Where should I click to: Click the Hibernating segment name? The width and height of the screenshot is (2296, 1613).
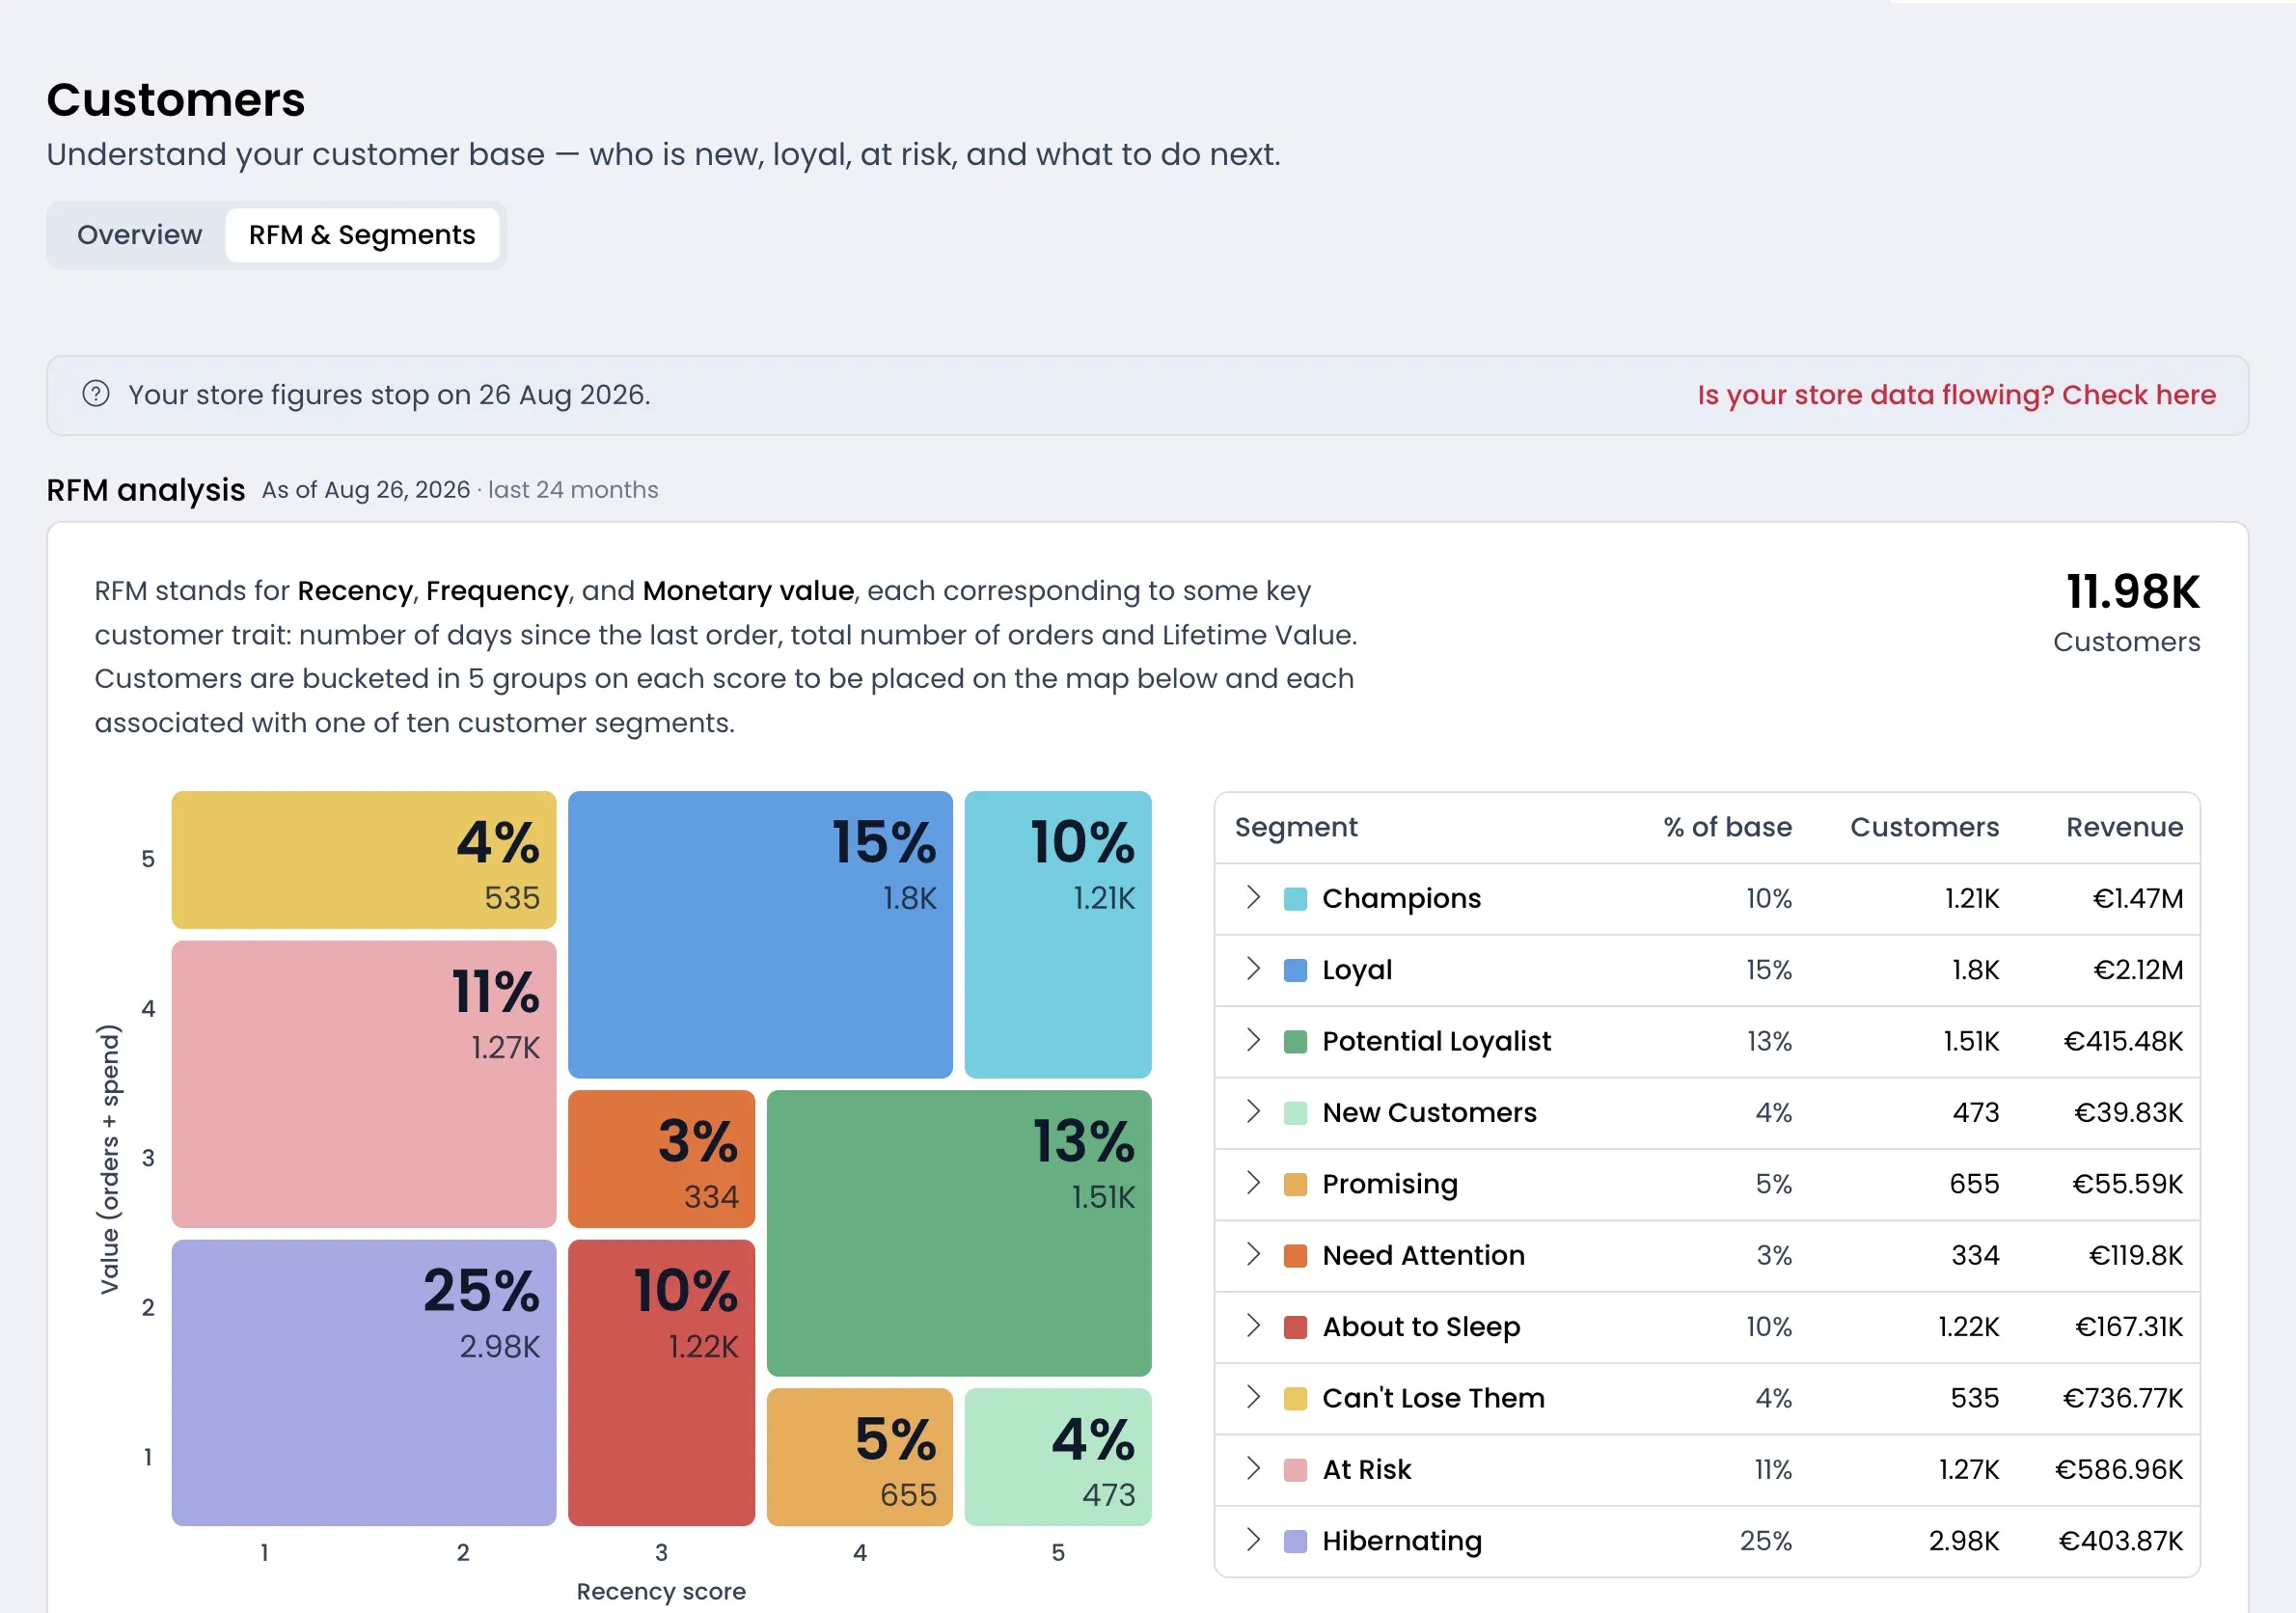pos(1402,1541)
